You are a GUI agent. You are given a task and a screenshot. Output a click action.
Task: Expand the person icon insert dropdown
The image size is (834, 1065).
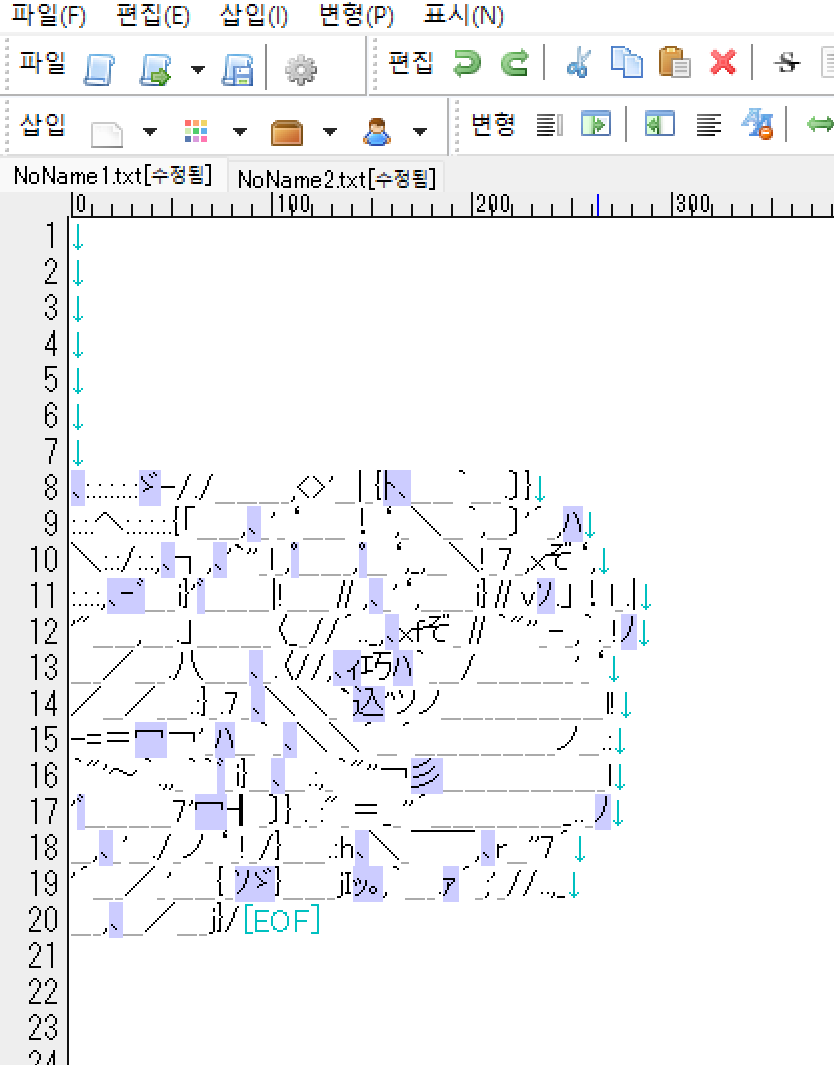coord(420,131)
